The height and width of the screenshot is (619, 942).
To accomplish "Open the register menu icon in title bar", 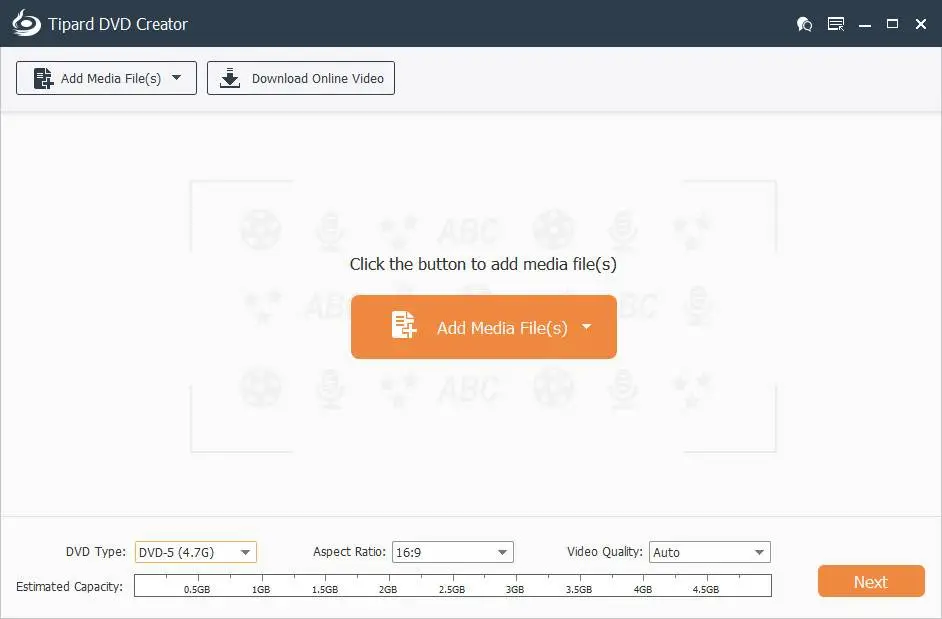I will click(836, 24).
